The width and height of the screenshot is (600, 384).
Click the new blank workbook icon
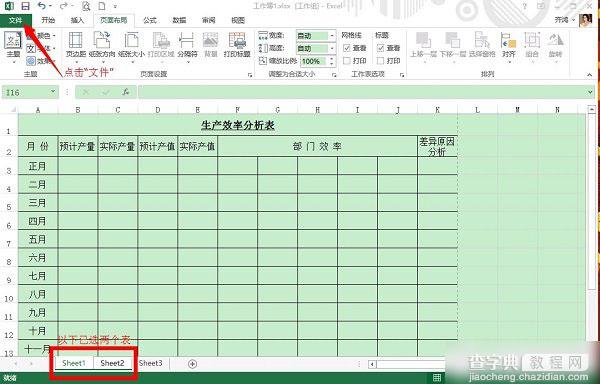(x=102, y=6)
